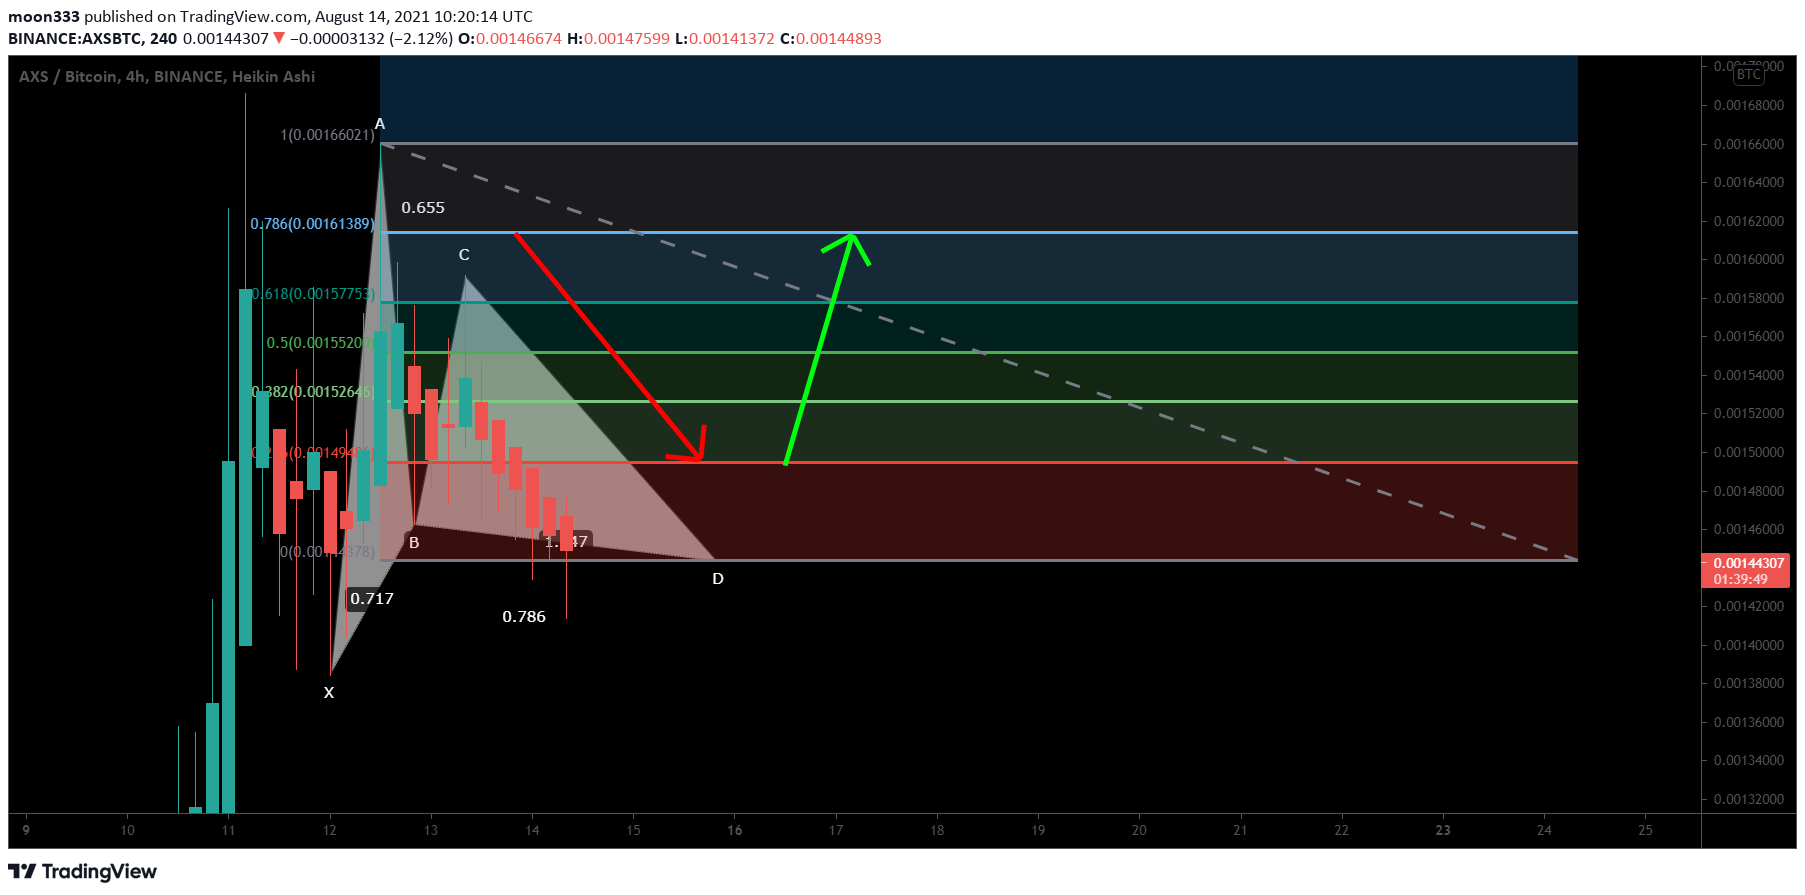Click the harmonic pattern point label X
The image size is (1805, 895).
329,692
